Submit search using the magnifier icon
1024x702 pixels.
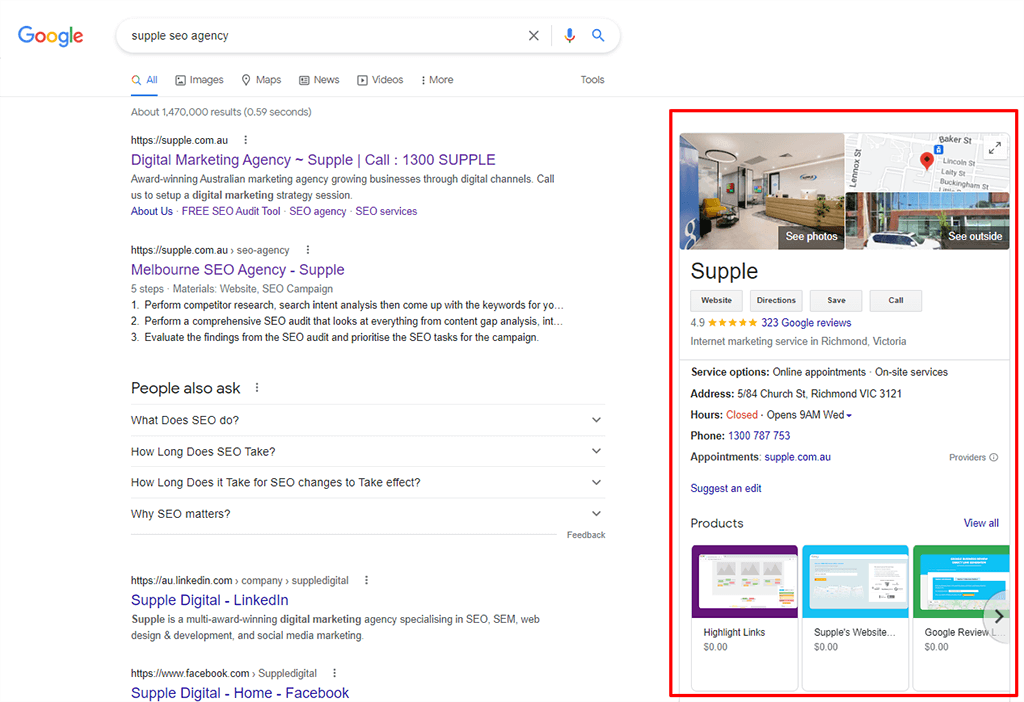tap(598, 35)
